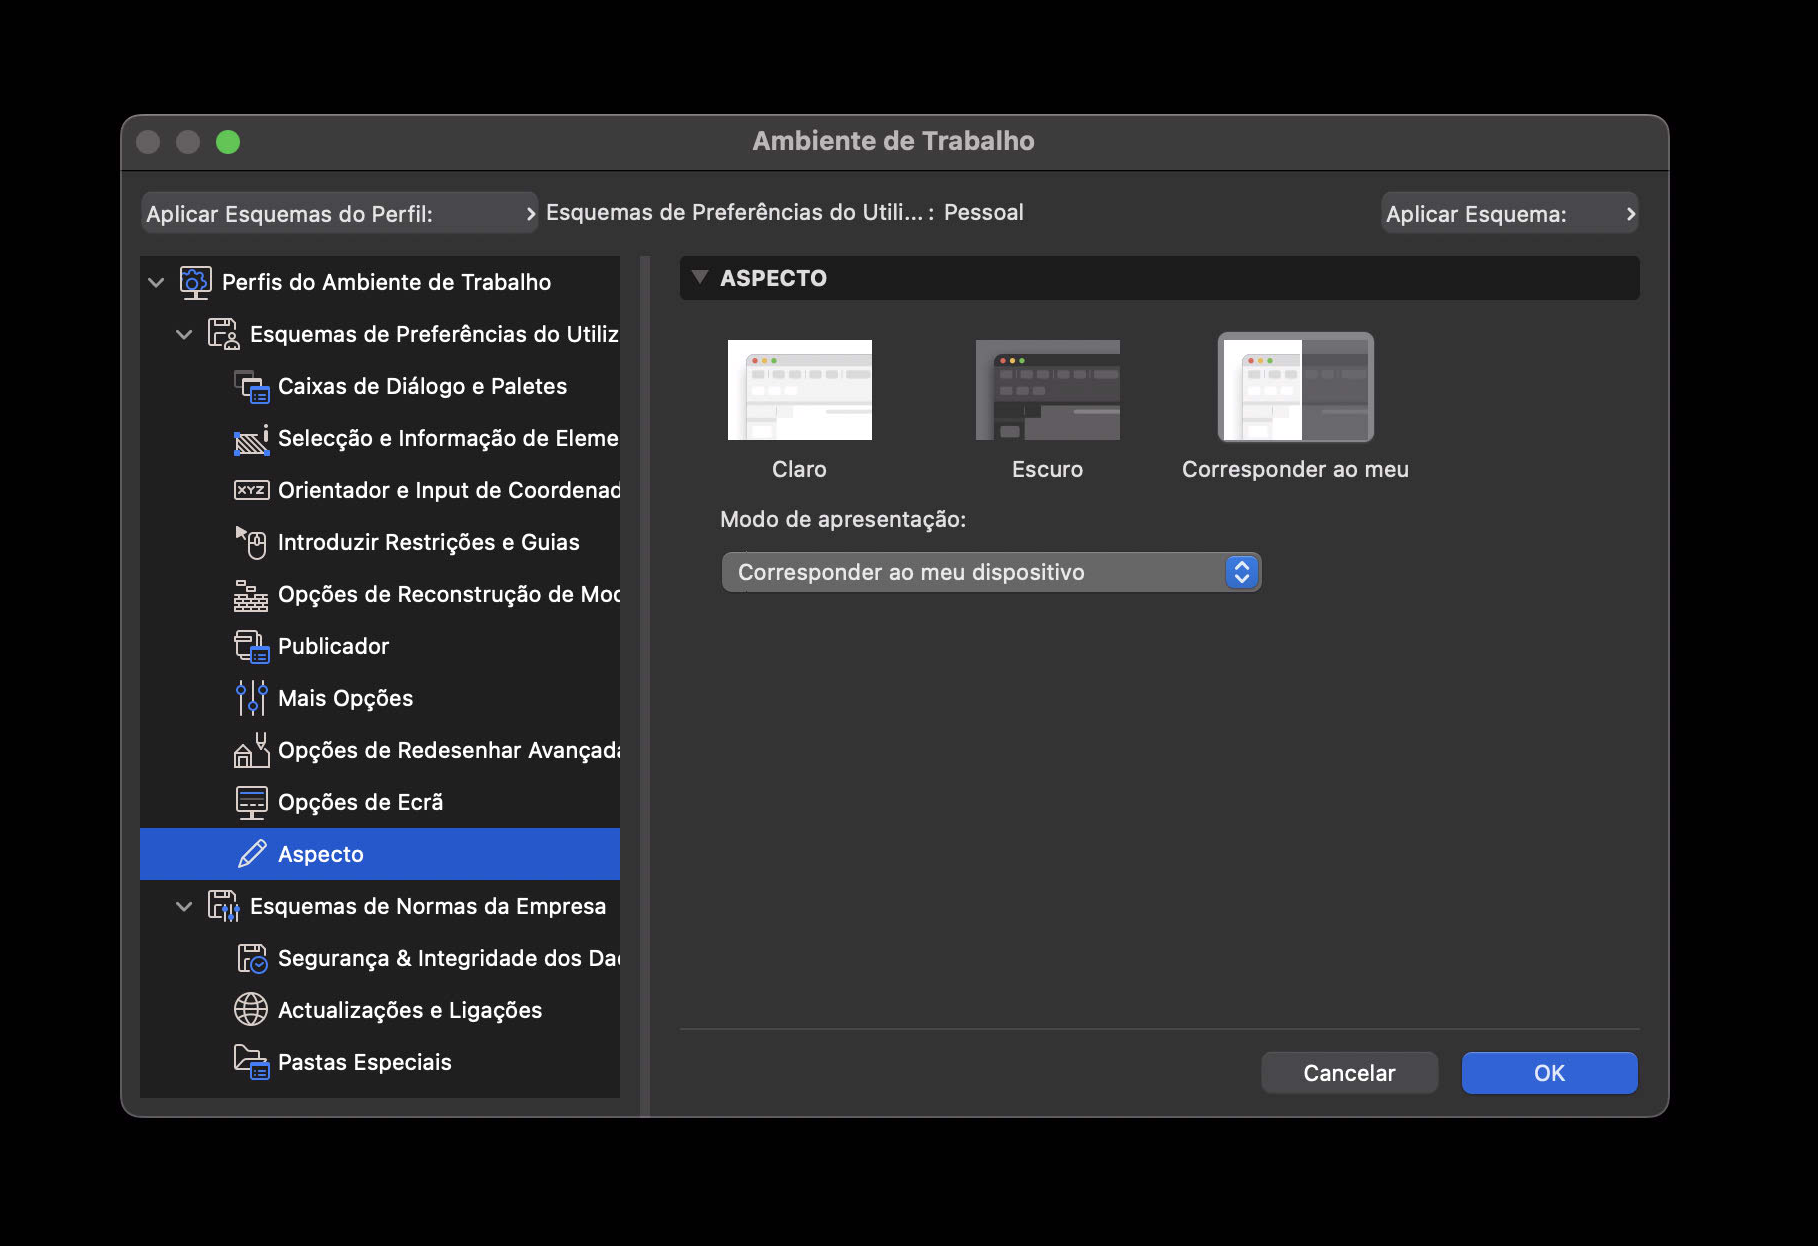Click the Caixas de Diálogo e Paletes icon
This screenshot has width=1818, height=1246.
coord(251,386)
